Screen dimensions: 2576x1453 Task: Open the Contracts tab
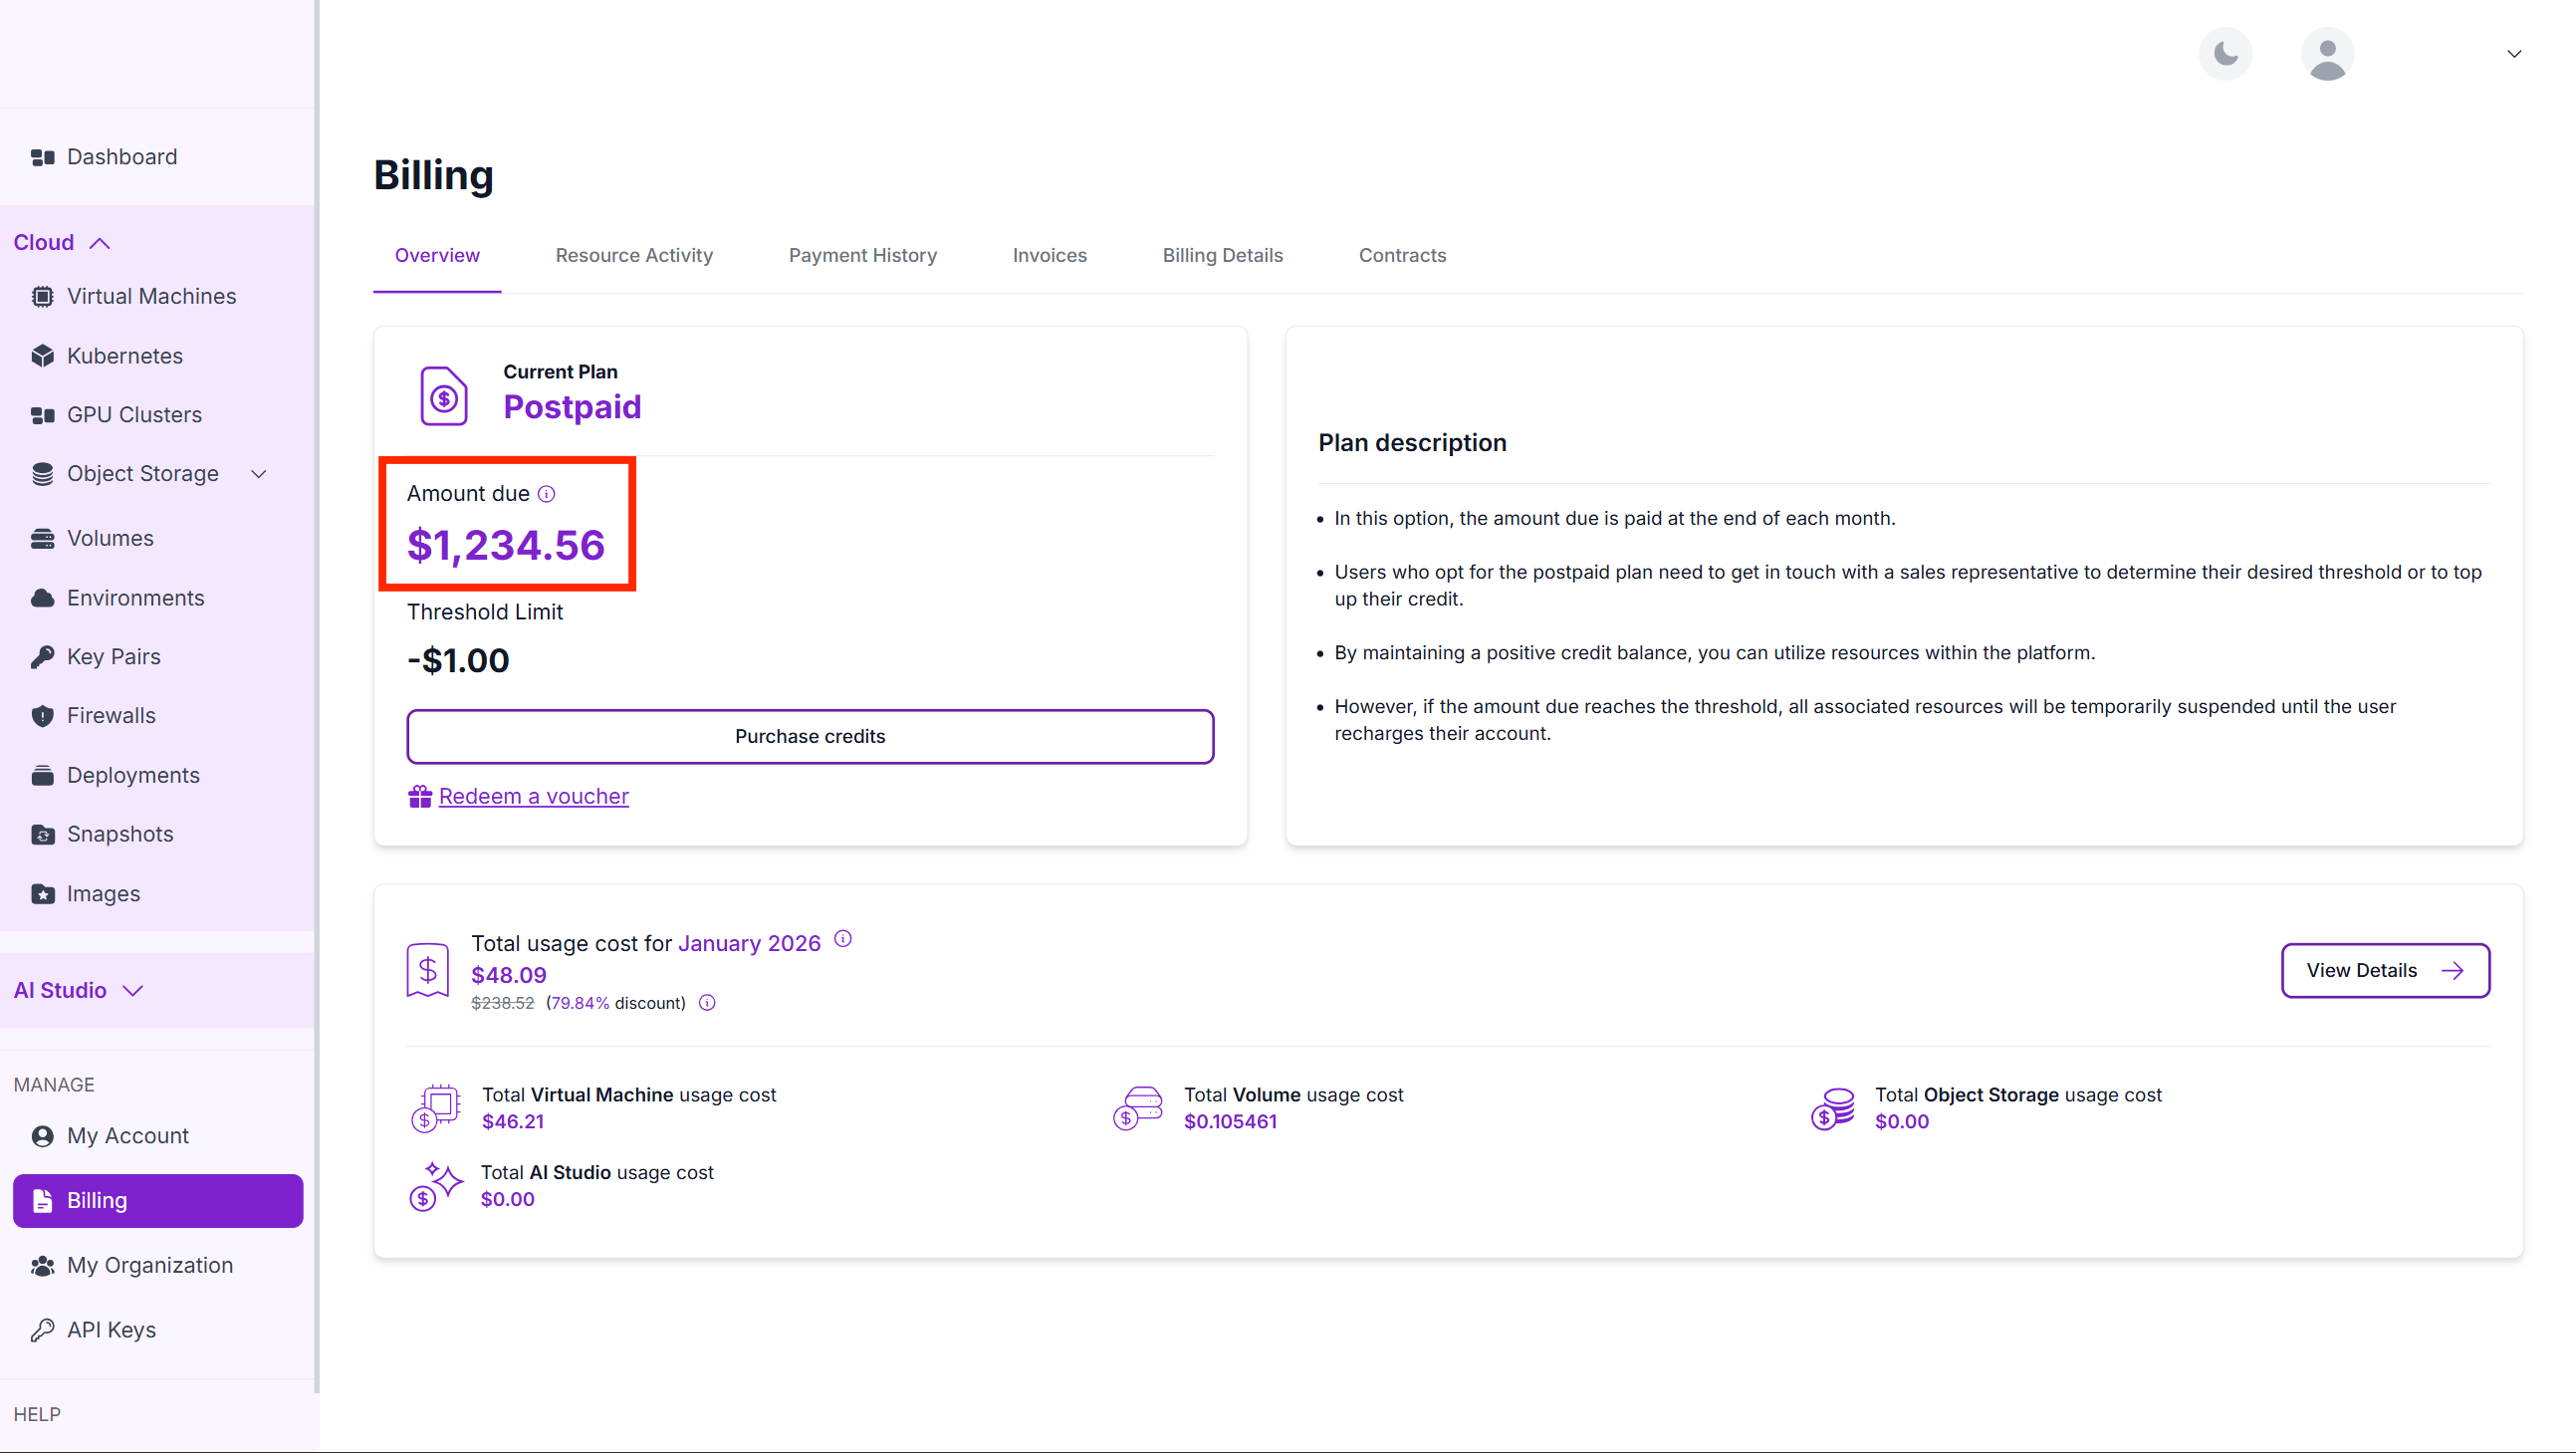(x=1402, y=256)
